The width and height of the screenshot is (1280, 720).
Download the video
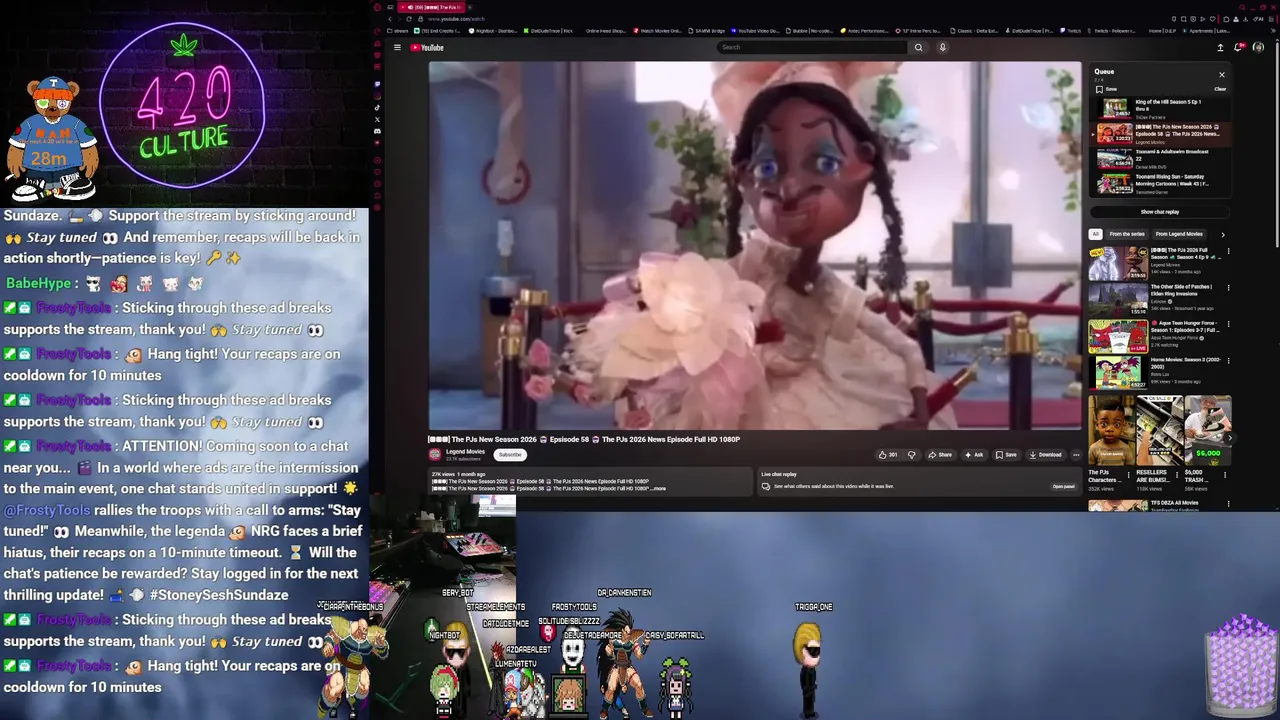(1045, 455)
